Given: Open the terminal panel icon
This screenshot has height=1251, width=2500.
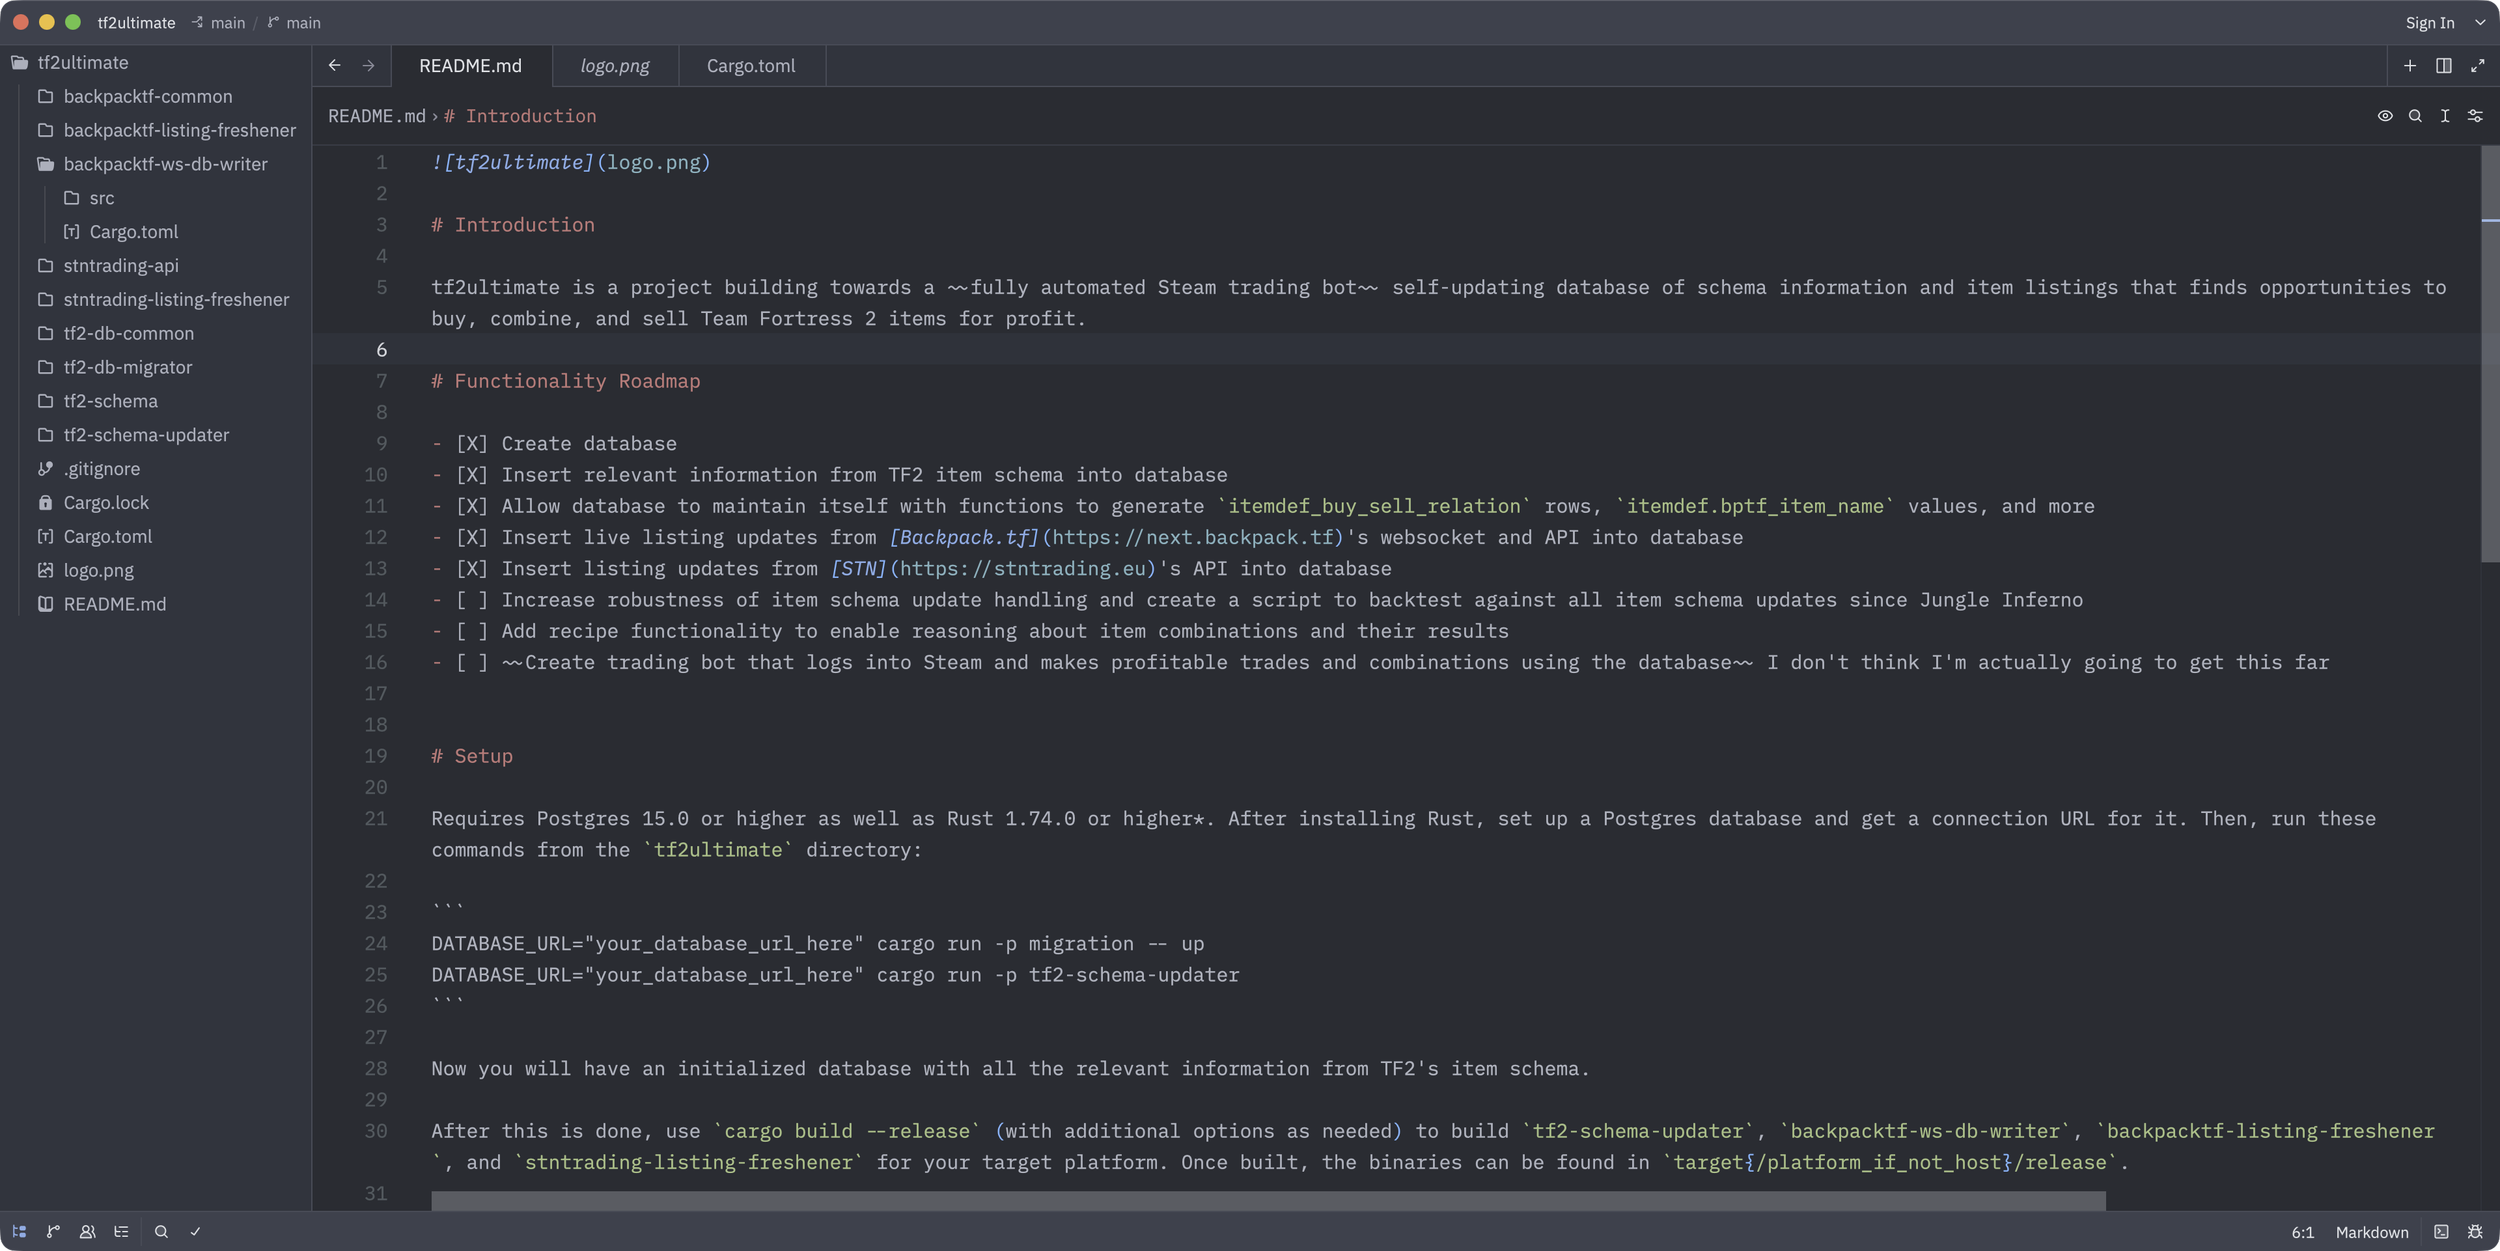Looking at the screenshot, I should pyautogui.click(x=2441, y=1232).
